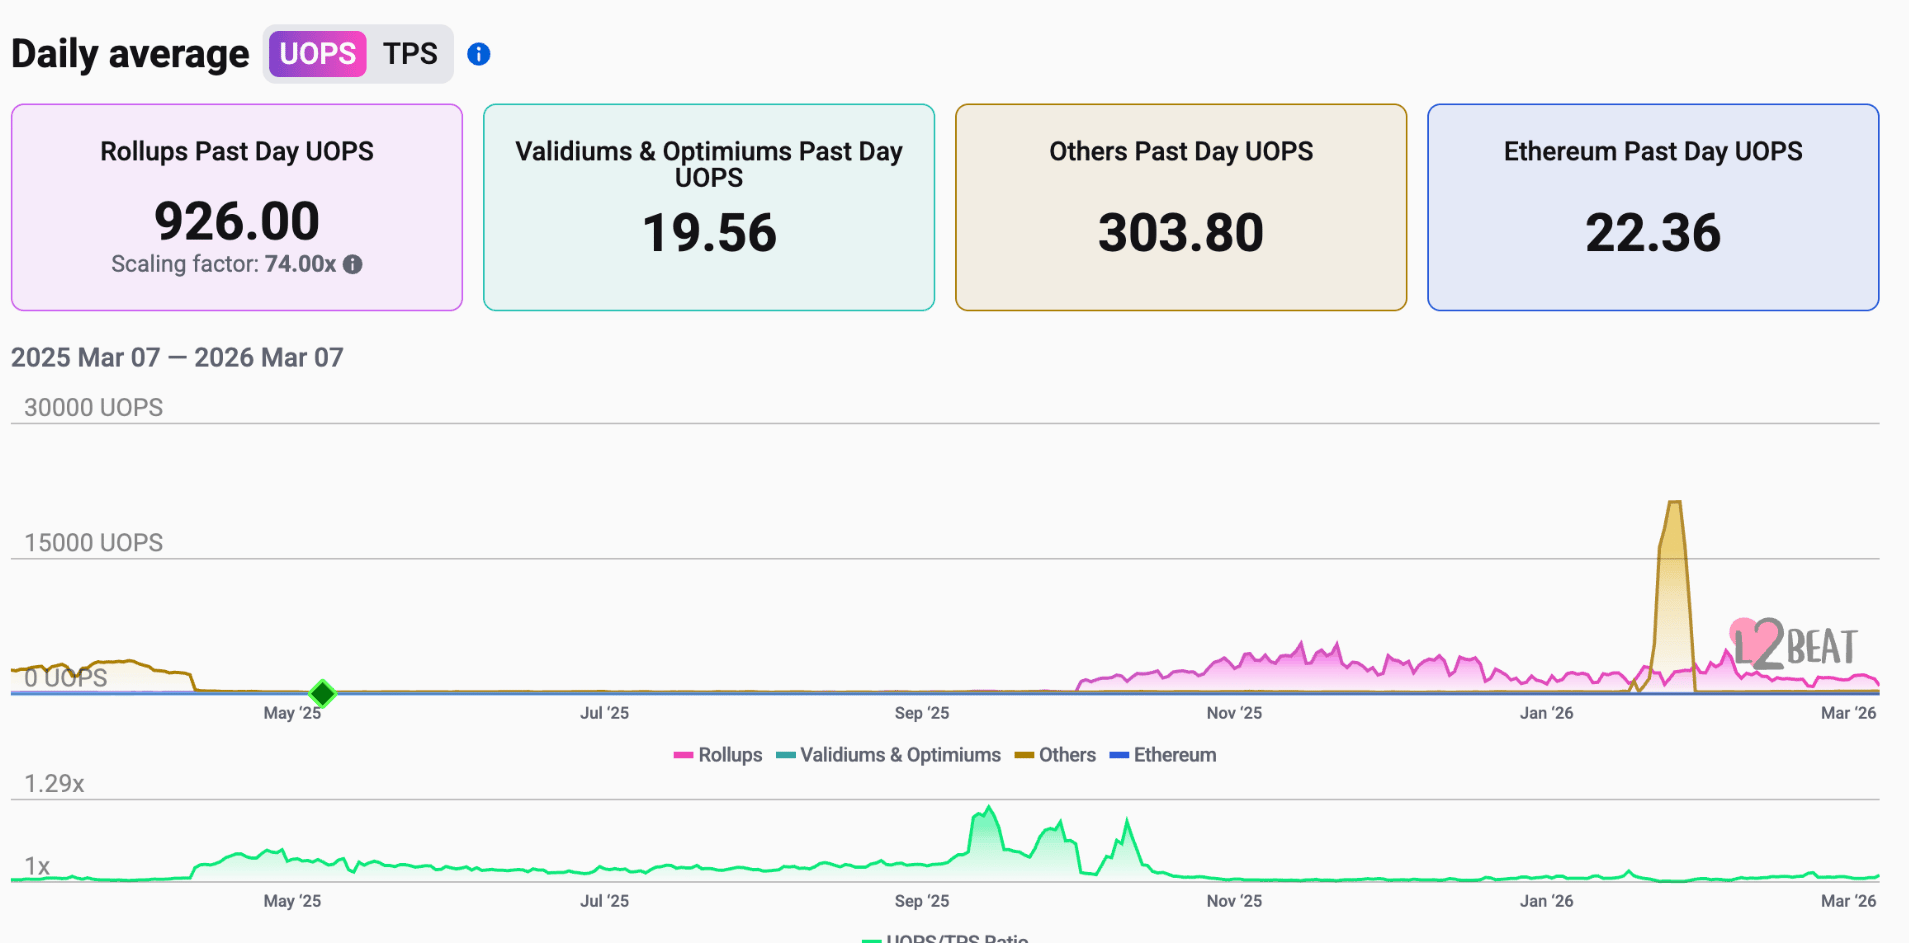Click the UOPS/TPS Ratio legend entry
This screenshot has width=1909, height=943.
pos(945,938)
